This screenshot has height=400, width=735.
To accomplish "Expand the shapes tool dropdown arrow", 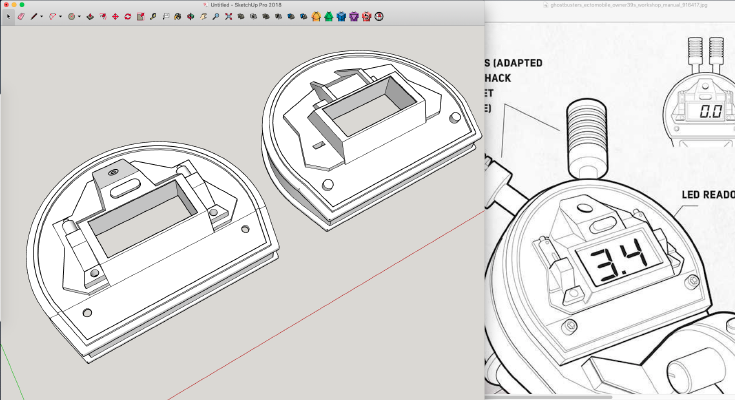I will click(79, 17).
